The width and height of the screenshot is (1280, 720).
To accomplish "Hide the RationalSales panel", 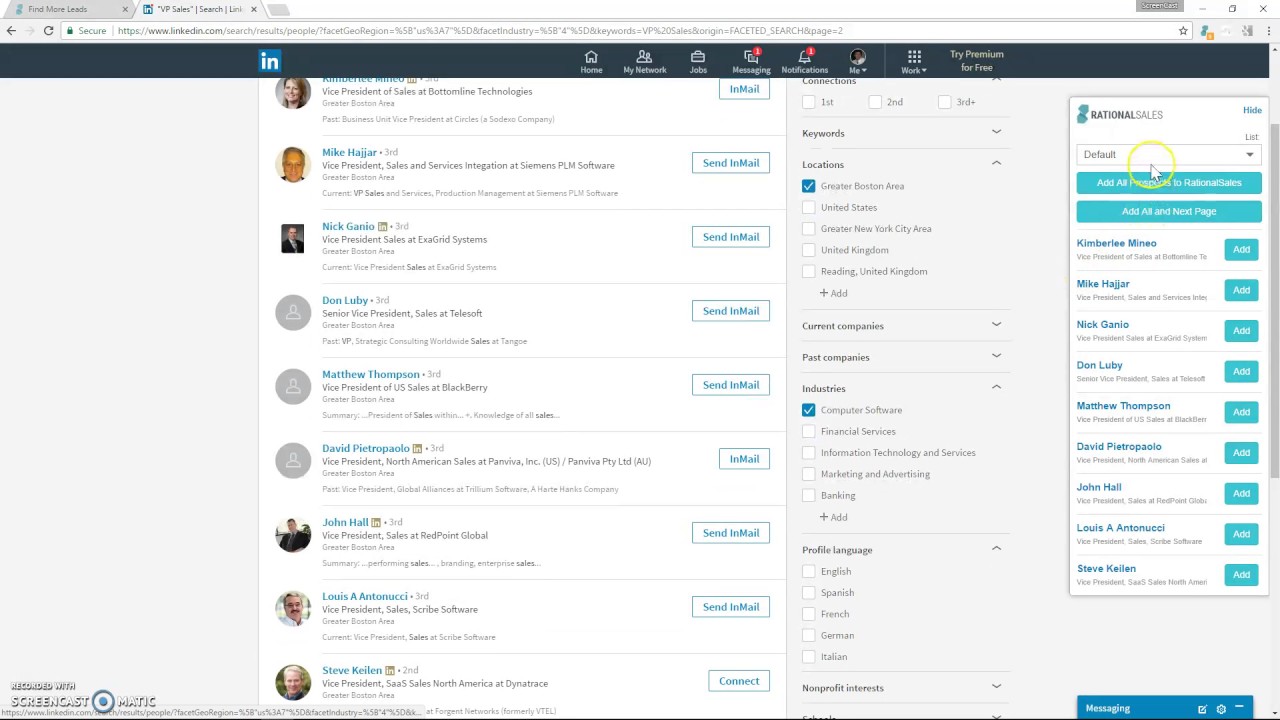I will point(1252,110).
